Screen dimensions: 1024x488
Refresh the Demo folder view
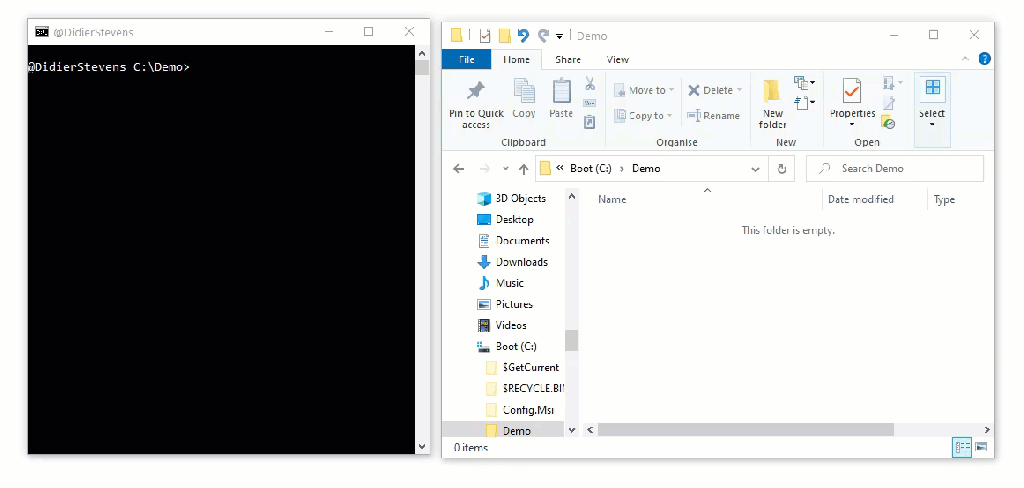click(x=783, y=169)
